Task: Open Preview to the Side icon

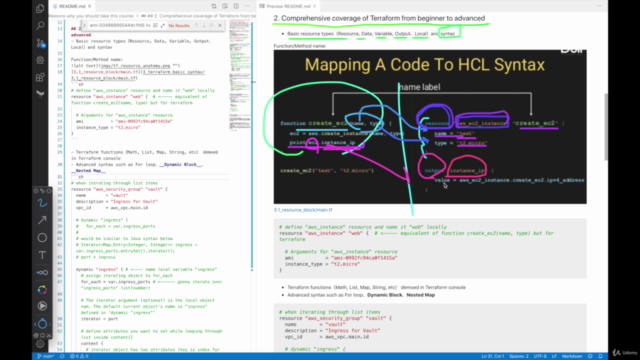Action: [225, 6]
